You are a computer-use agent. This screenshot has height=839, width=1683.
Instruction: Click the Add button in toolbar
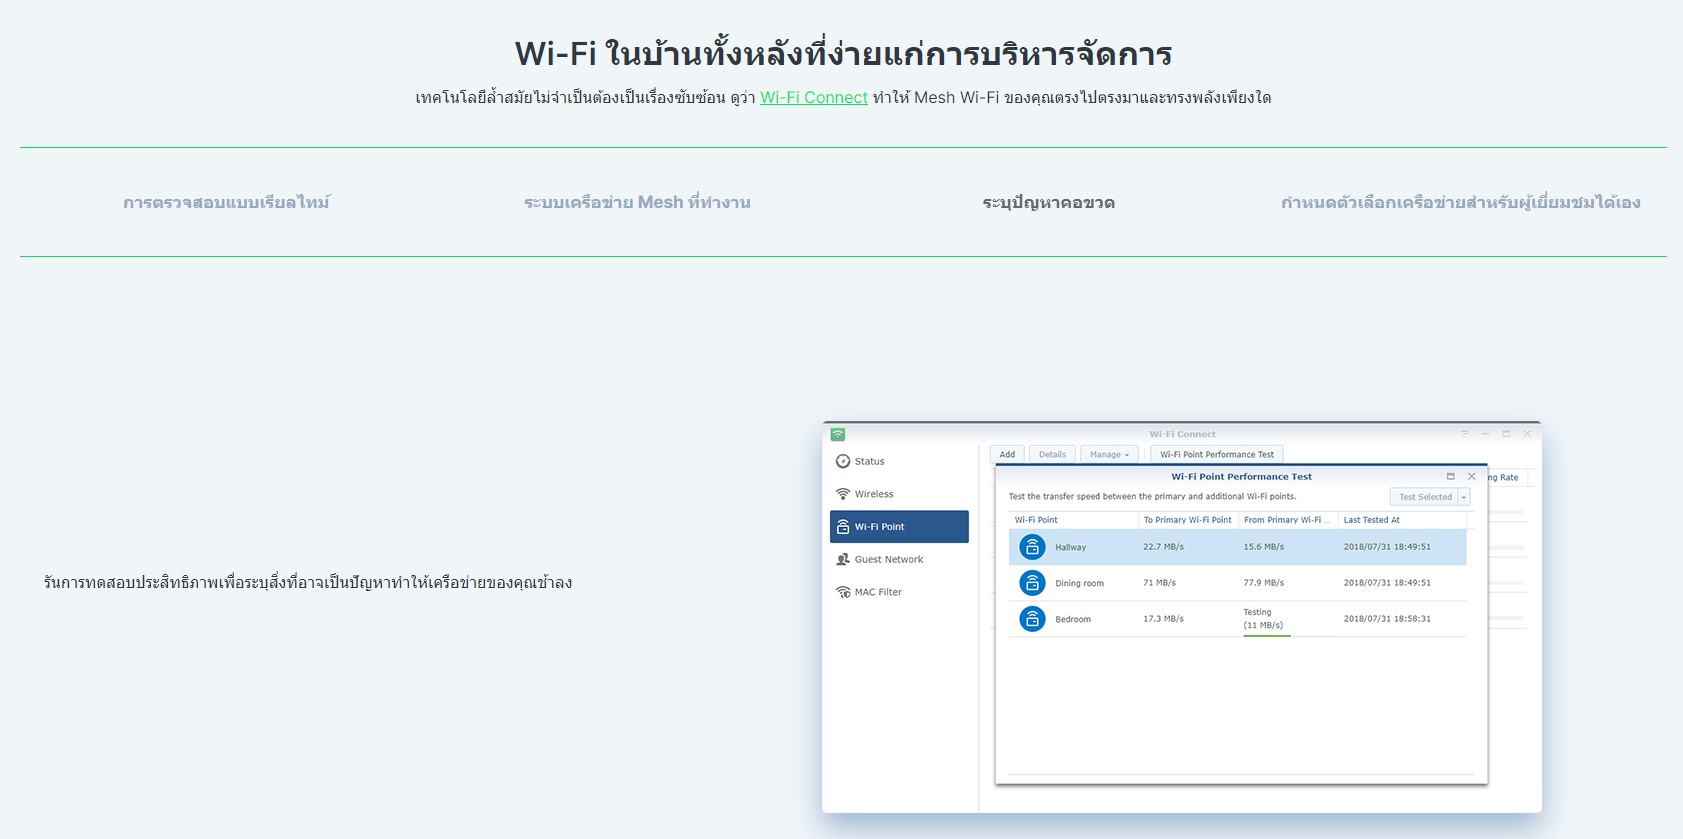click(x=1007, y=454)
